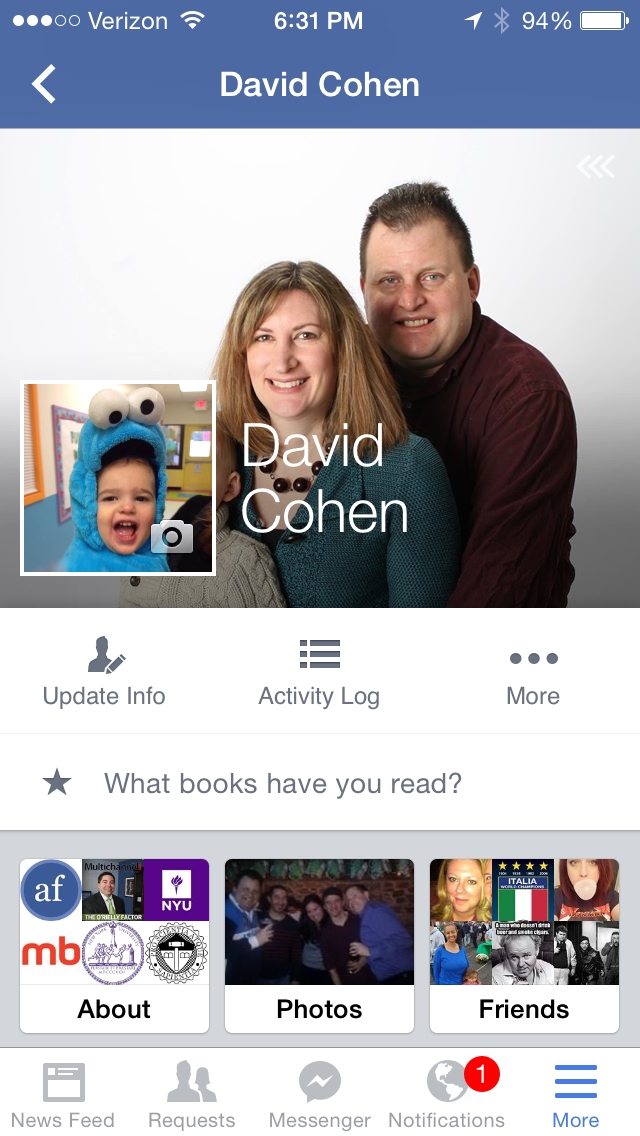This screenshot has width=640, height=1136.
Task: Tap the battery indicator in status bar
Action: [x=604, y=21]
